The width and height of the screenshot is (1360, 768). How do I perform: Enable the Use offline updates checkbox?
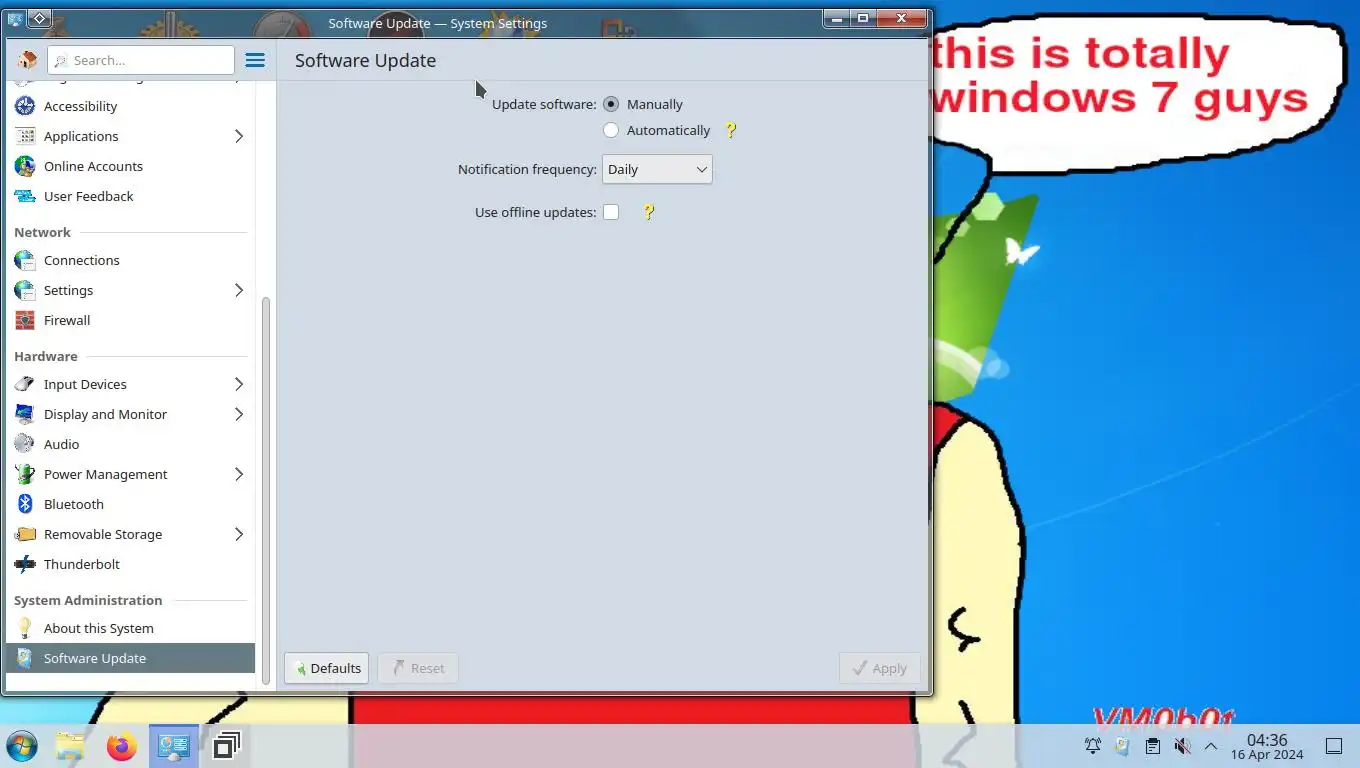pyautogui.click(x=611, y=212)
